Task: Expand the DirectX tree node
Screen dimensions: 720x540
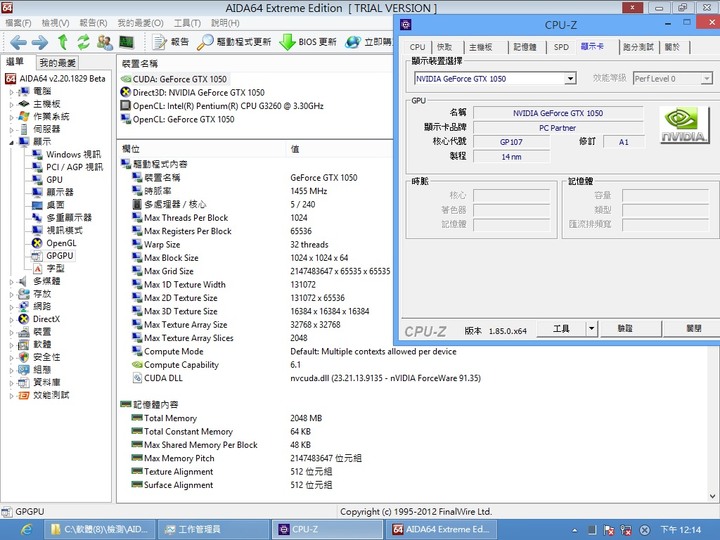Action: (11, 319)
